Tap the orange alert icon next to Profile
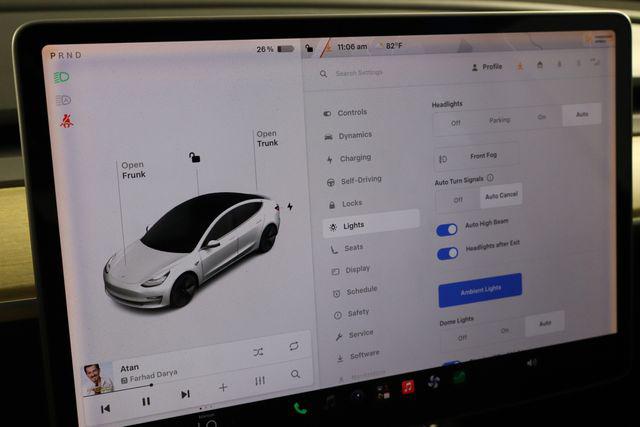Screen dimensions: 640x427 [x=520, y=66]
